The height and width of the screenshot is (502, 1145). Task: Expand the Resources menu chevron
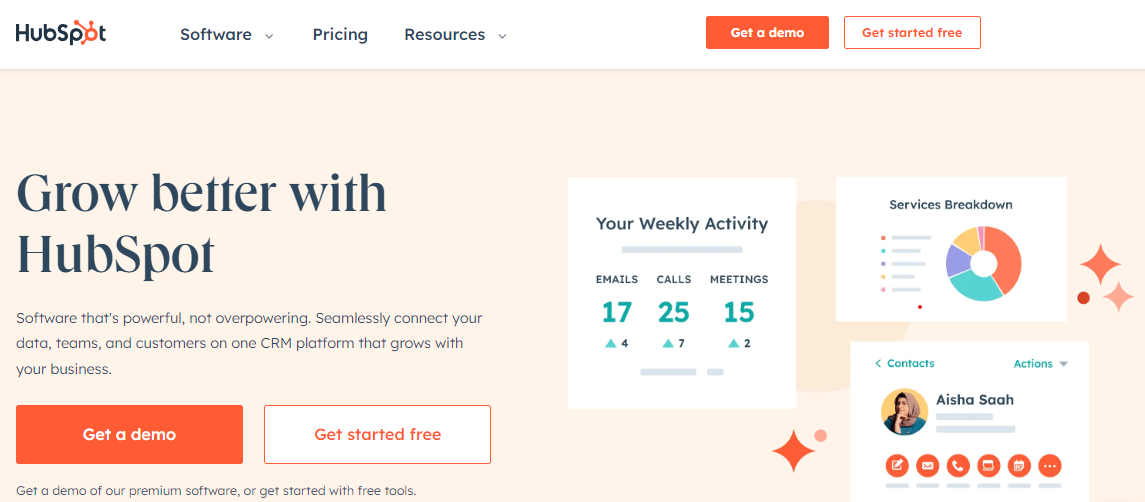pos(502,35)
